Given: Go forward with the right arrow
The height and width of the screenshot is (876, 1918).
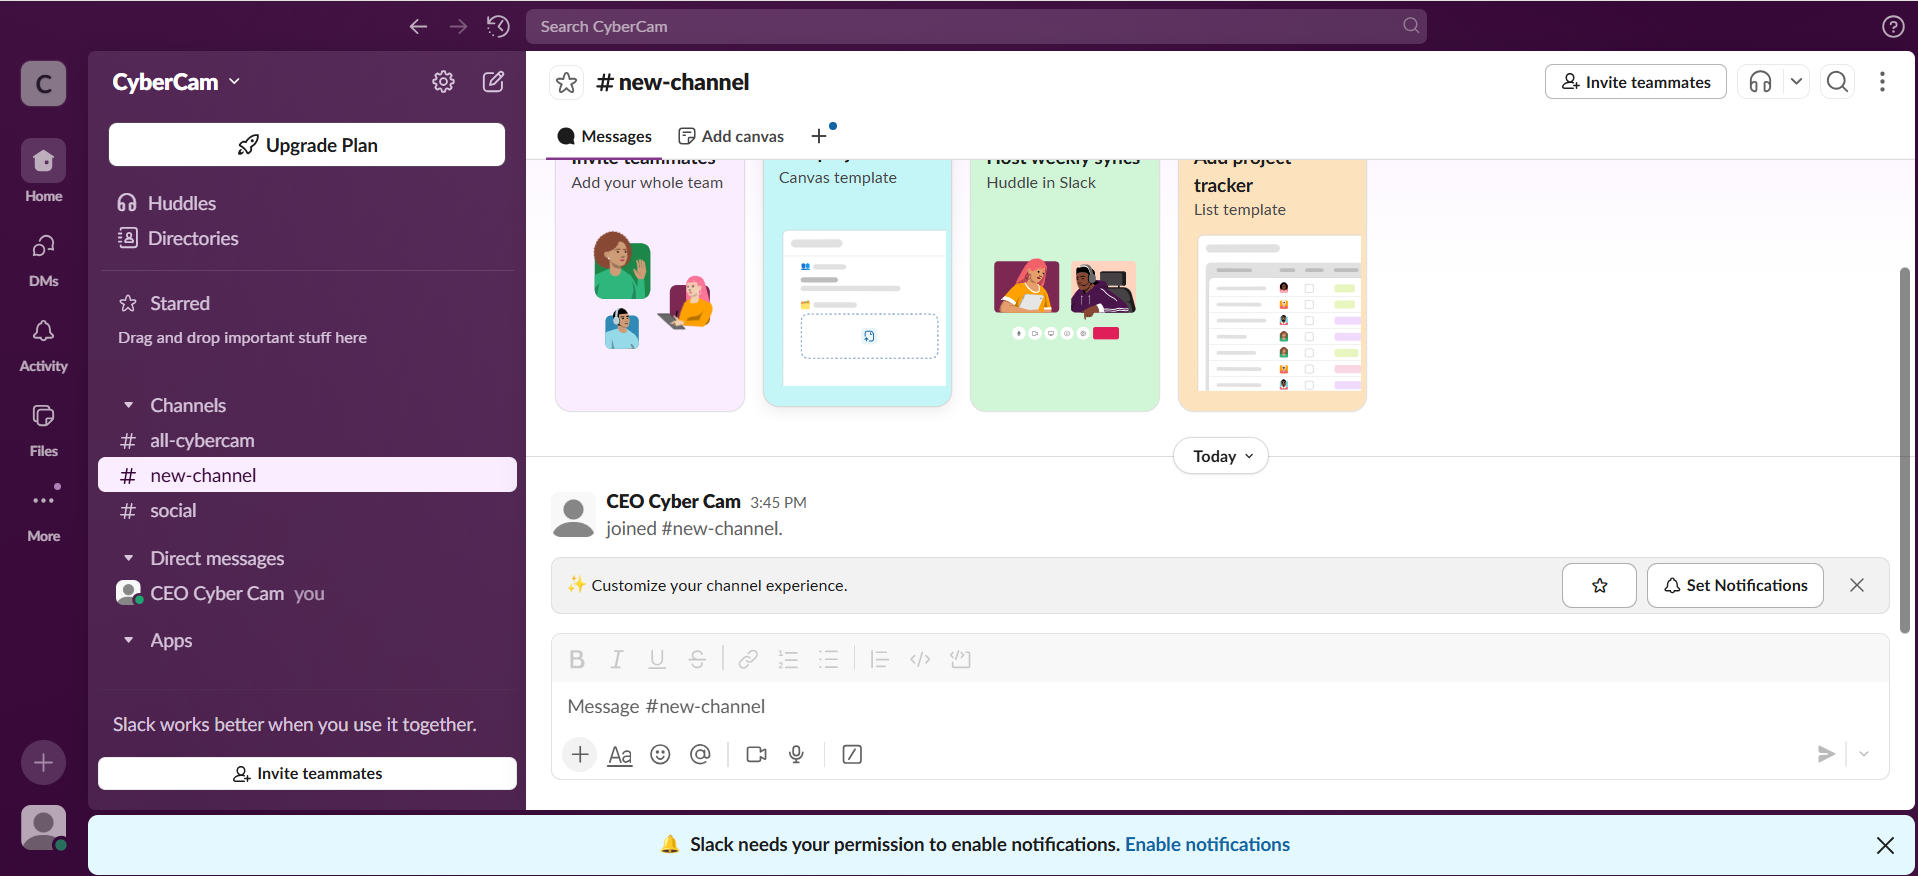Looking at the screenshot, I should [x=458, y=27].
